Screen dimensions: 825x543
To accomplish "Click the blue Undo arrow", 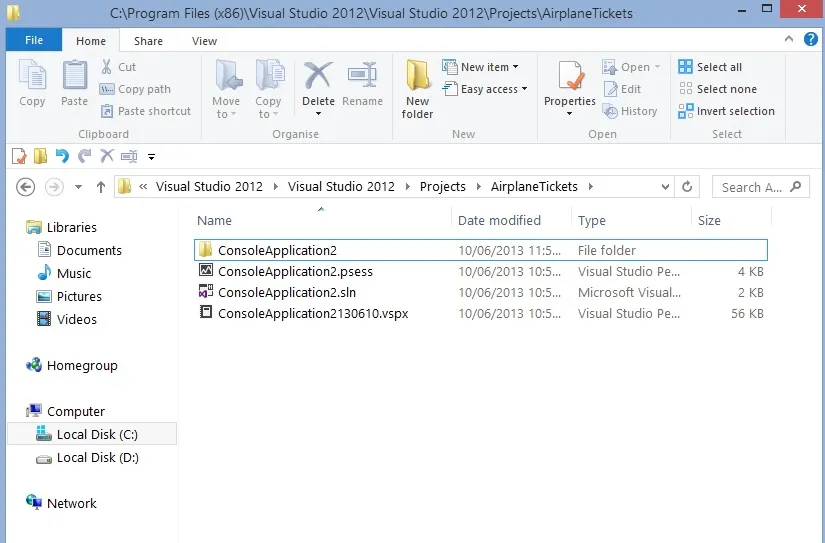I will point(62,156).
